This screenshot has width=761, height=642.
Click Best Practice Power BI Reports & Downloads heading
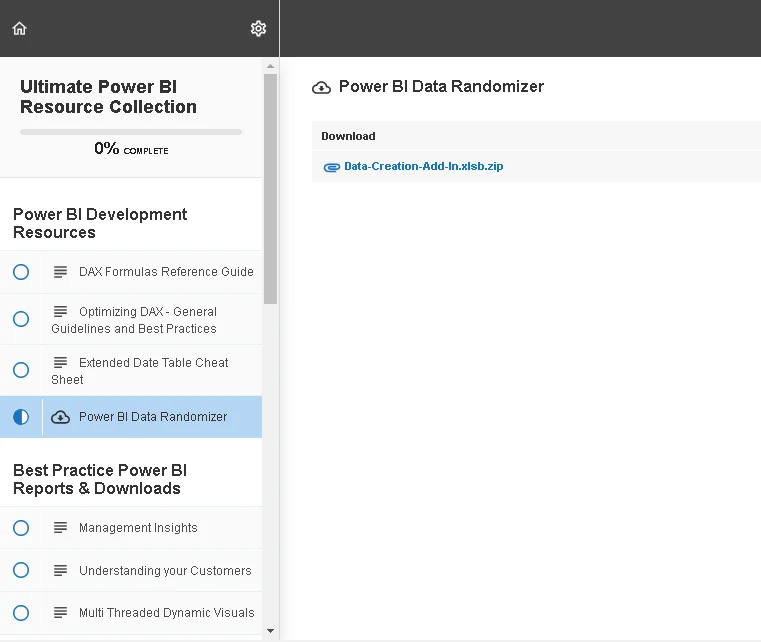point(100,479)
